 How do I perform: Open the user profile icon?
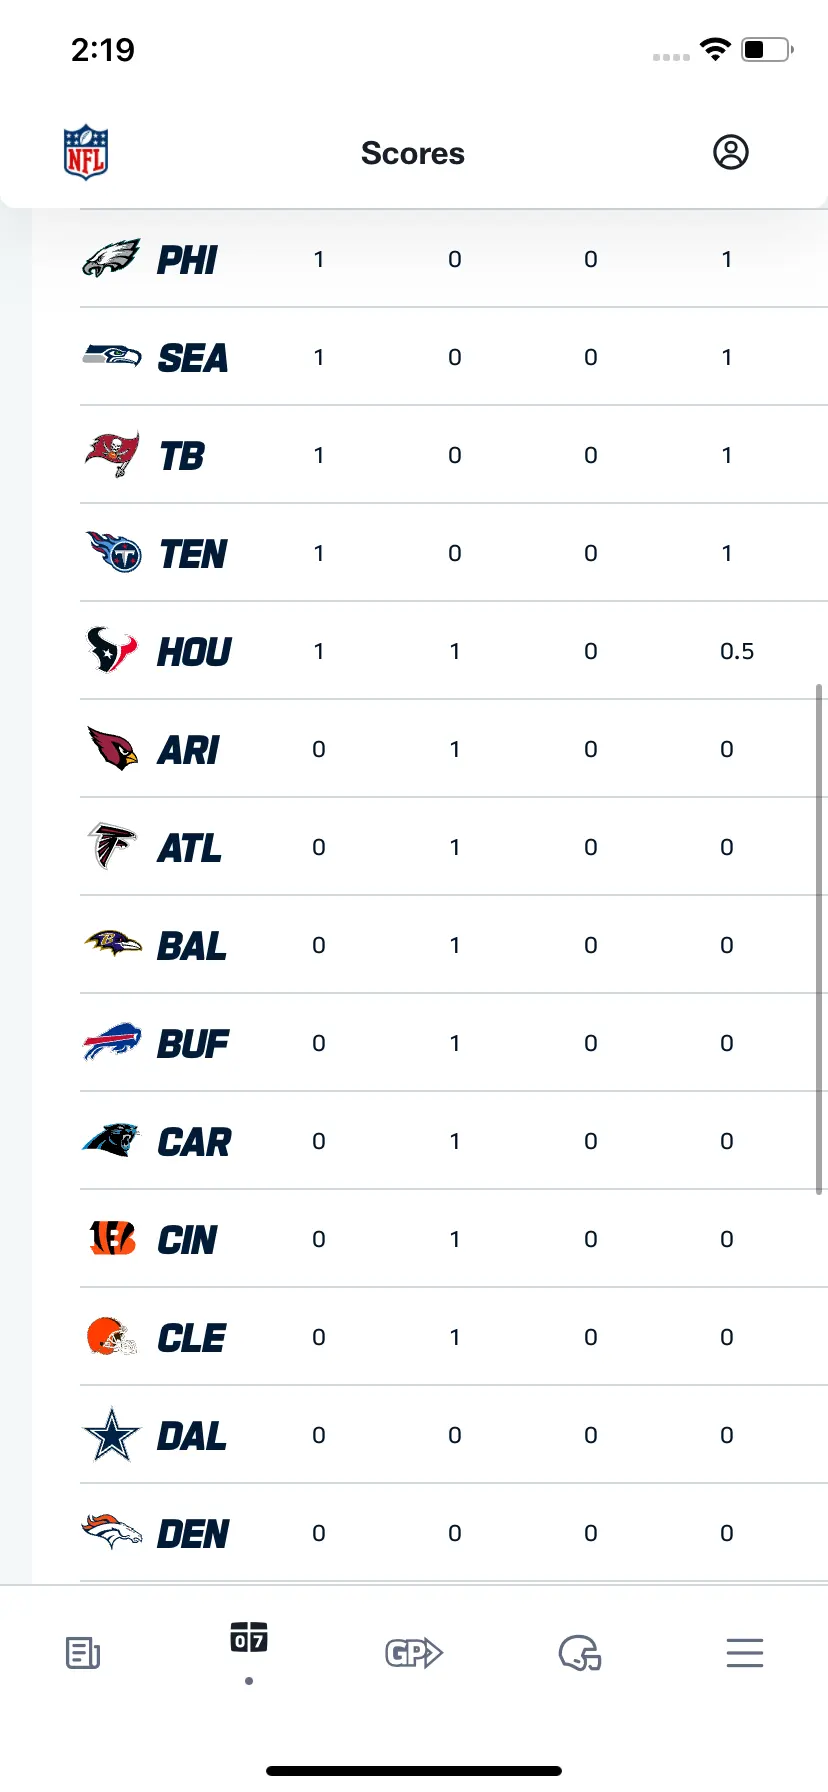731,152
